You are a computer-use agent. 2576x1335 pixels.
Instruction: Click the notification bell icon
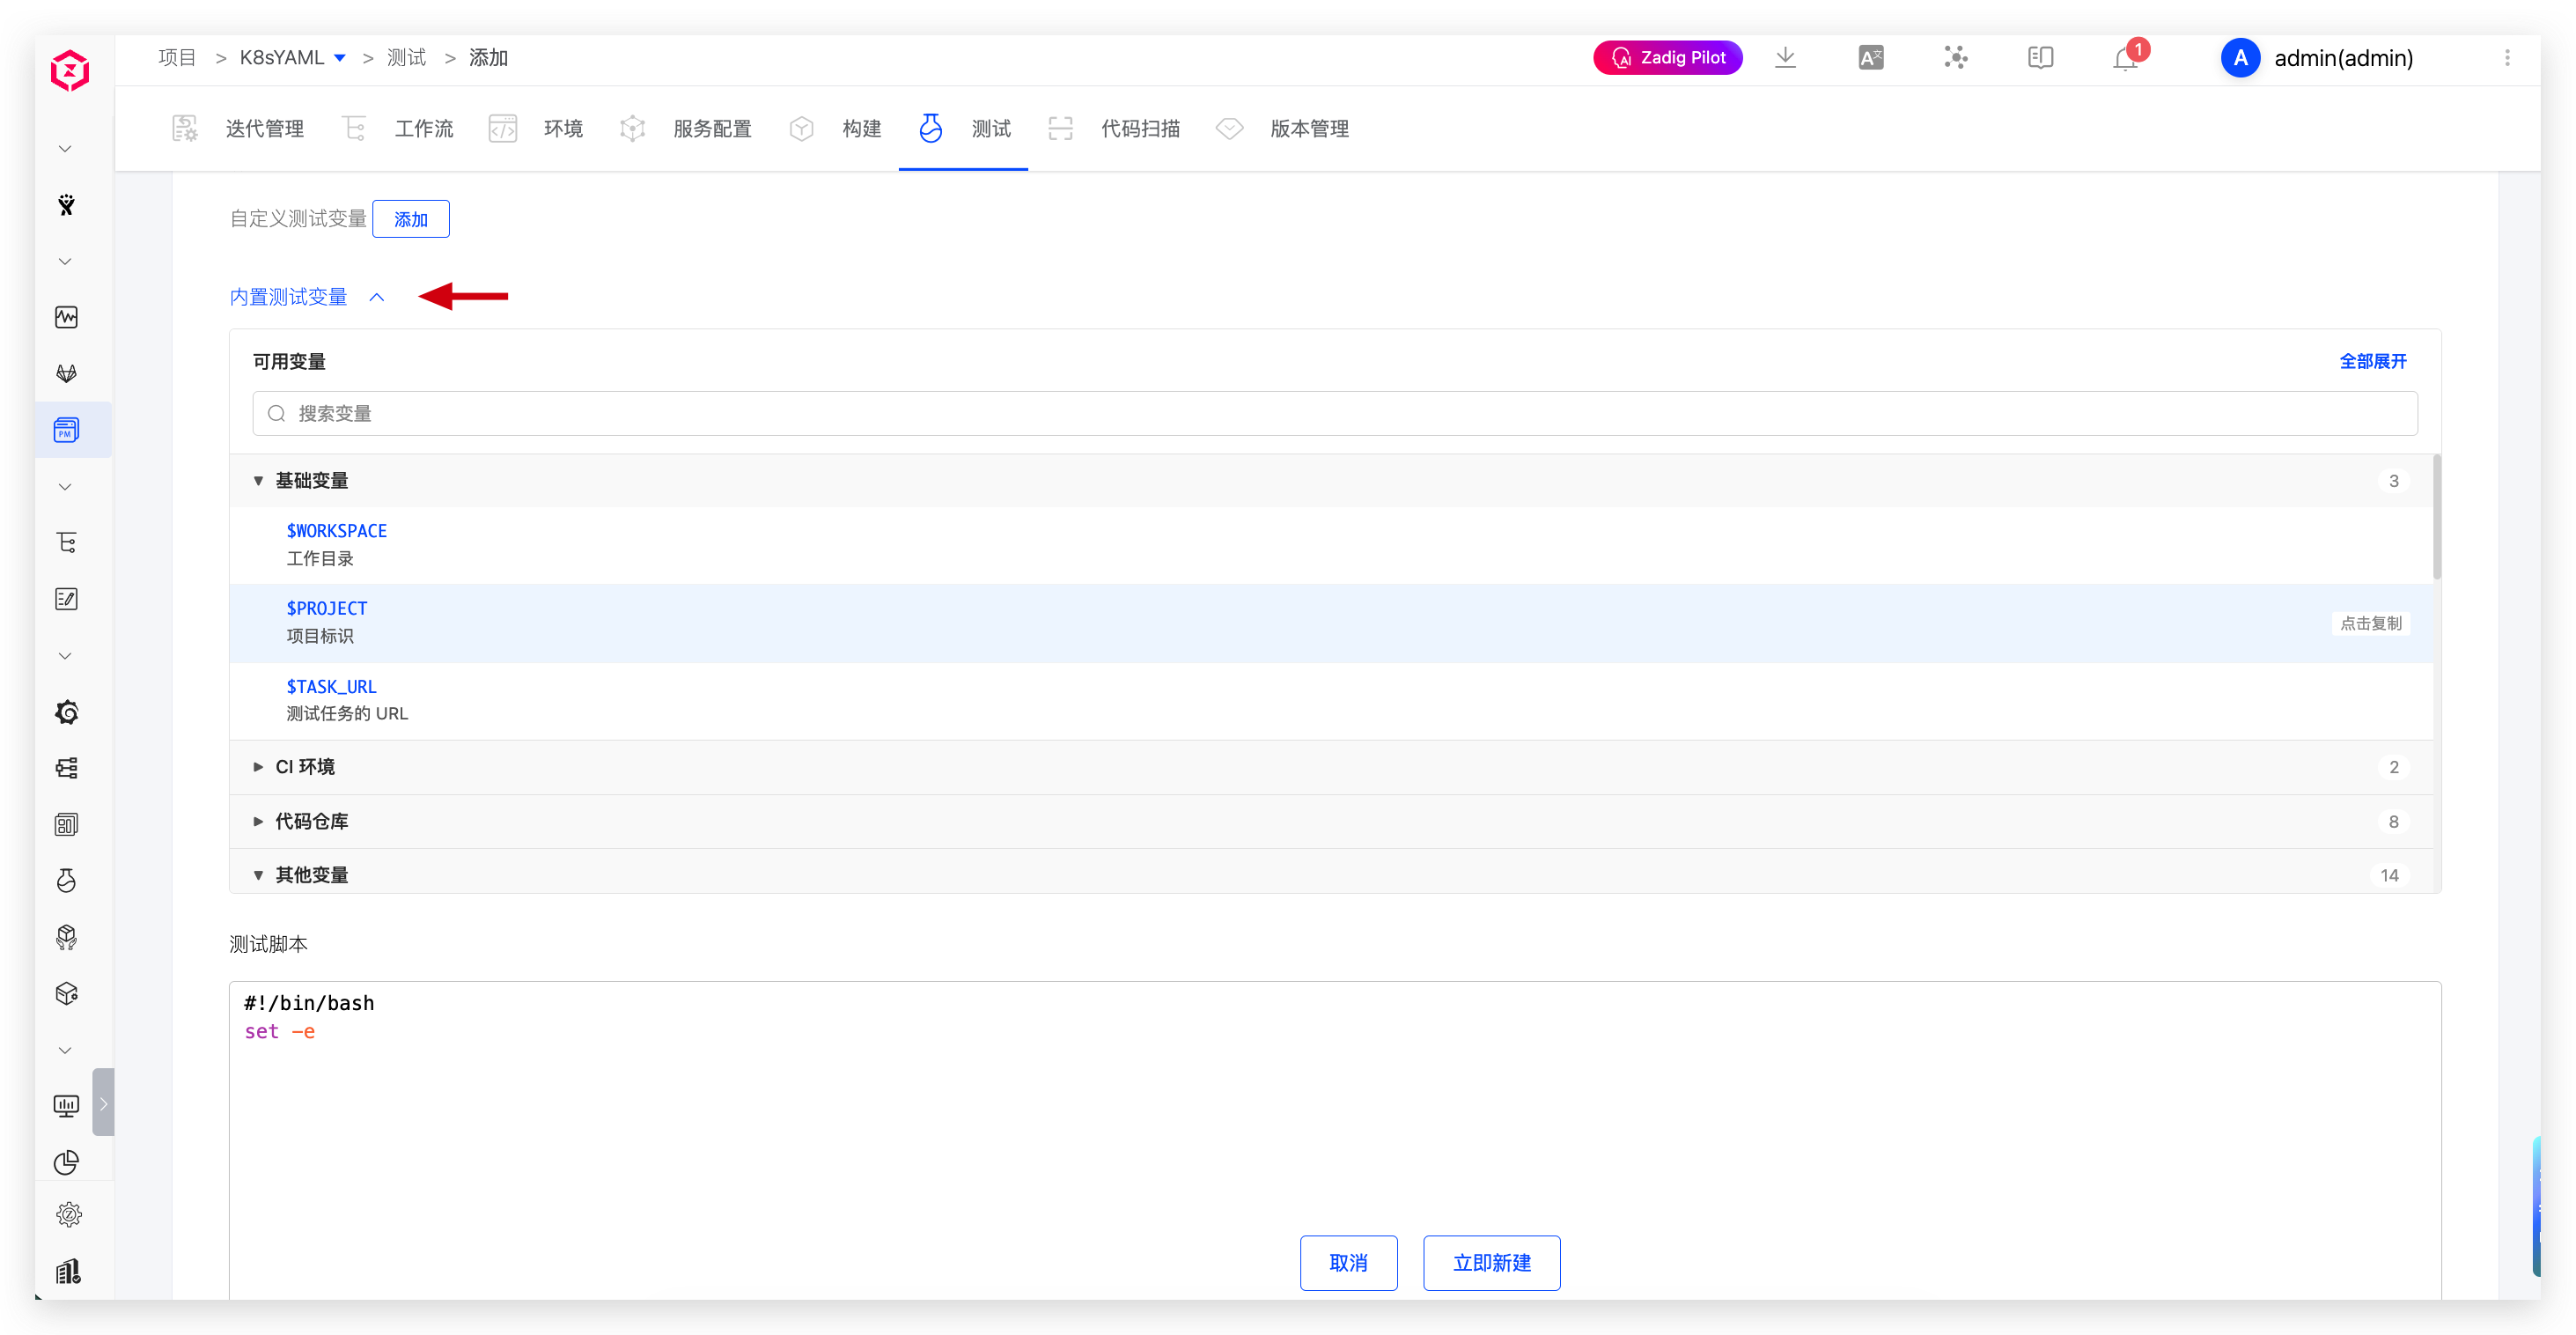click(x=2124, y=59)
